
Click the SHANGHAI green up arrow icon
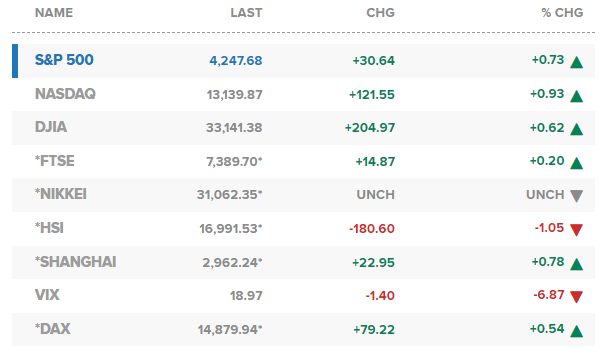coord(576,264)
